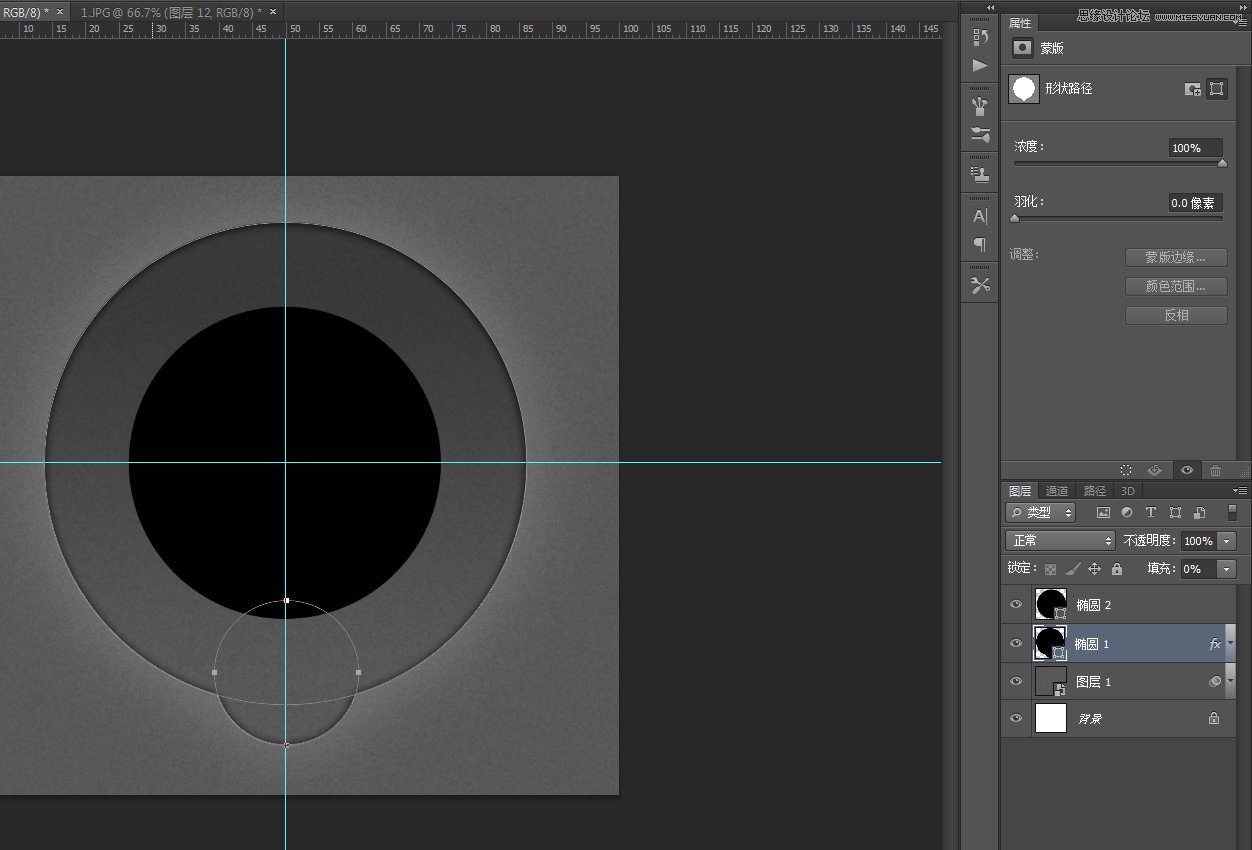This screenshot has height=850, width=1252.
Task: Open the Clone Source stamp icon
Action: (980, 174)
